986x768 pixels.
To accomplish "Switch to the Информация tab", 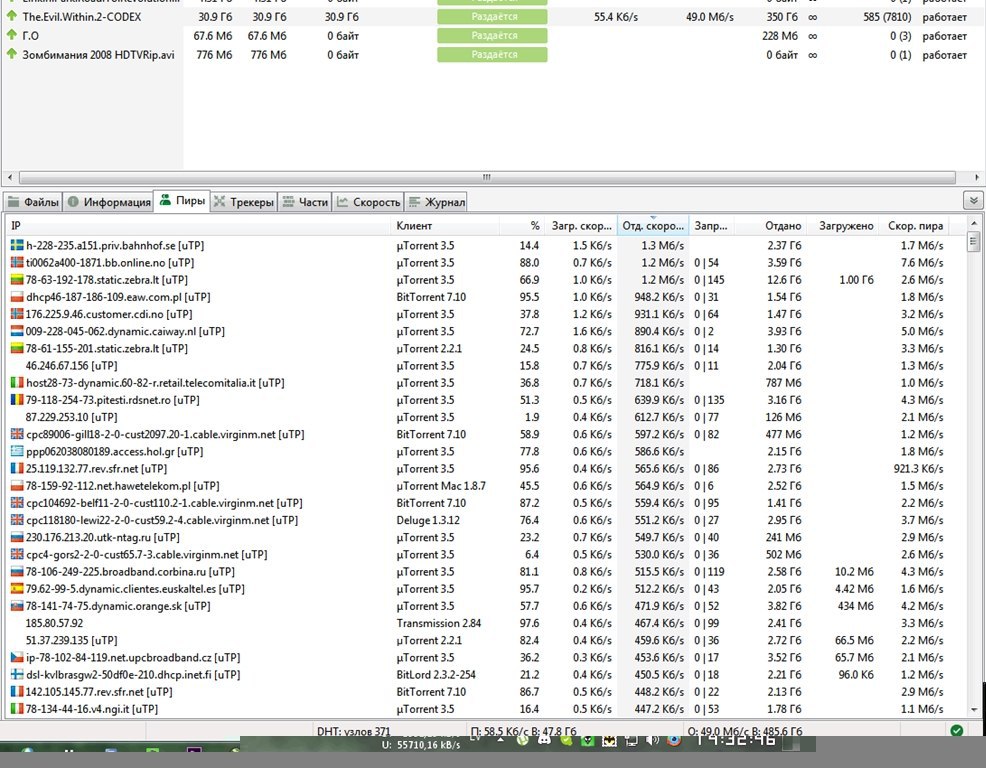I will 109,202.
